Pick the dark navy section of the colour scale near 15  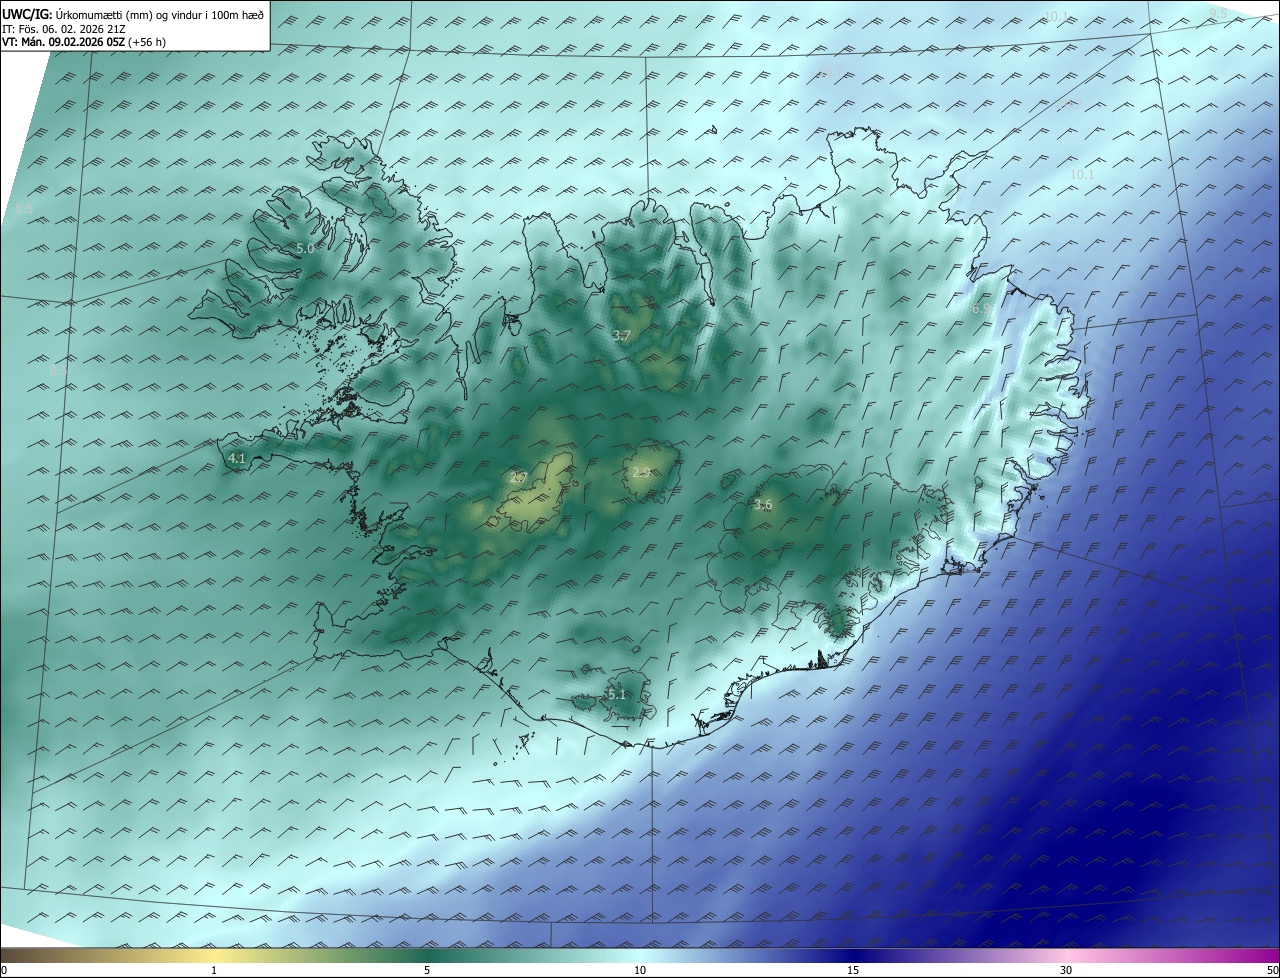click(x=853, y=955)
